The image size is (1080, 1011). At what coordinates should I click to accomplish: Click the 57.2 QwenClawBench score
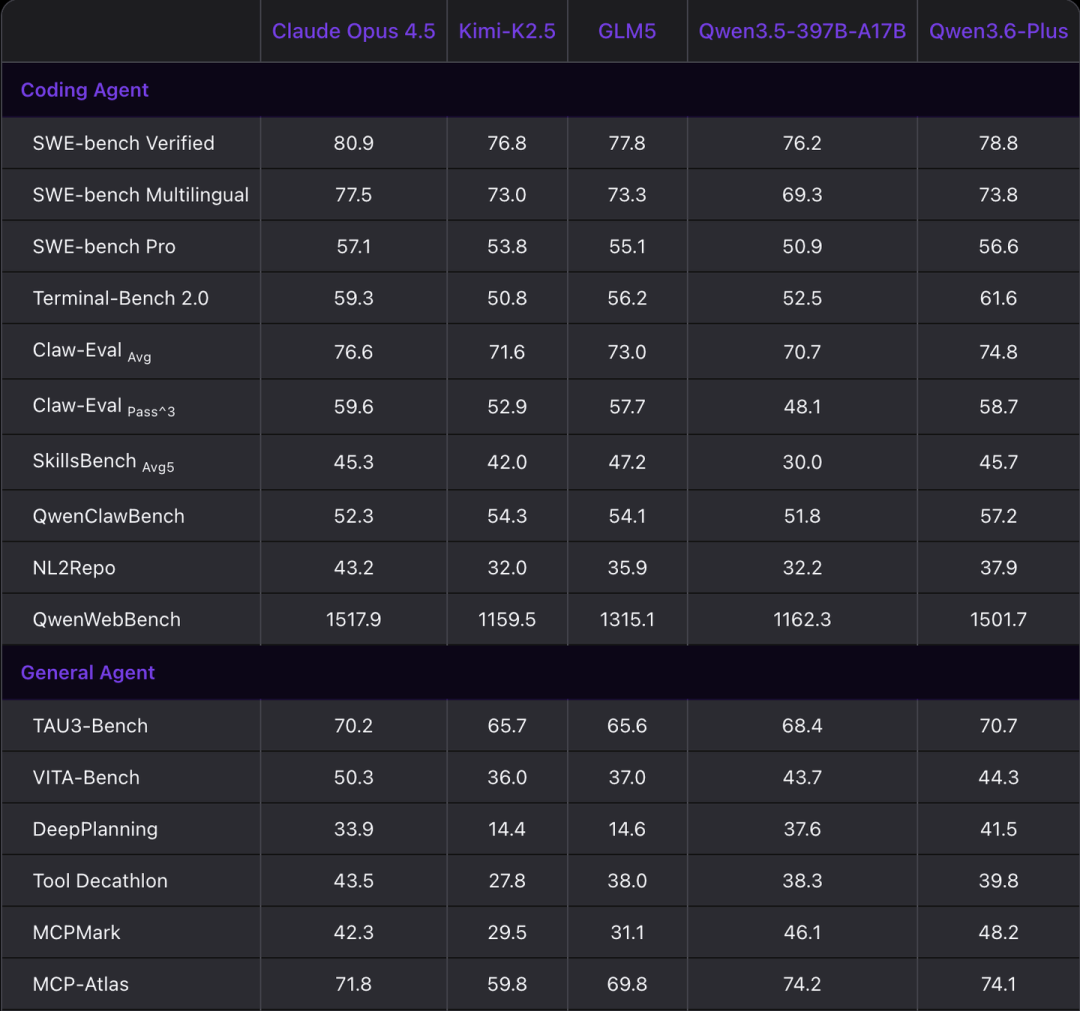point(998,517)
